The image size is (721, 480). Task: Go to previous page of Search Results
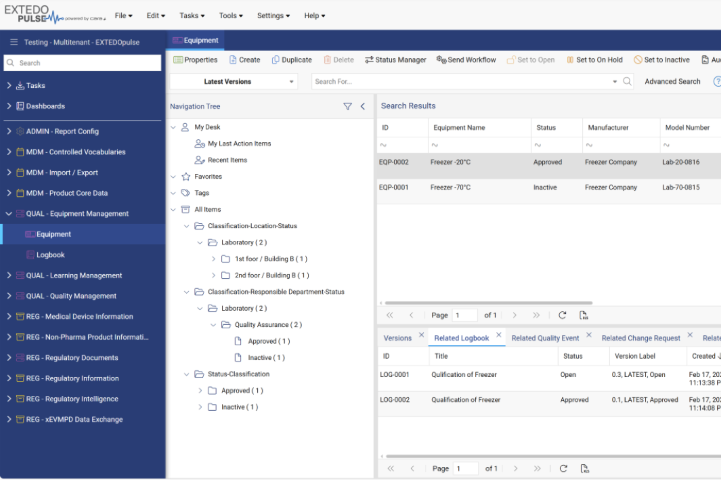(412, 315)
